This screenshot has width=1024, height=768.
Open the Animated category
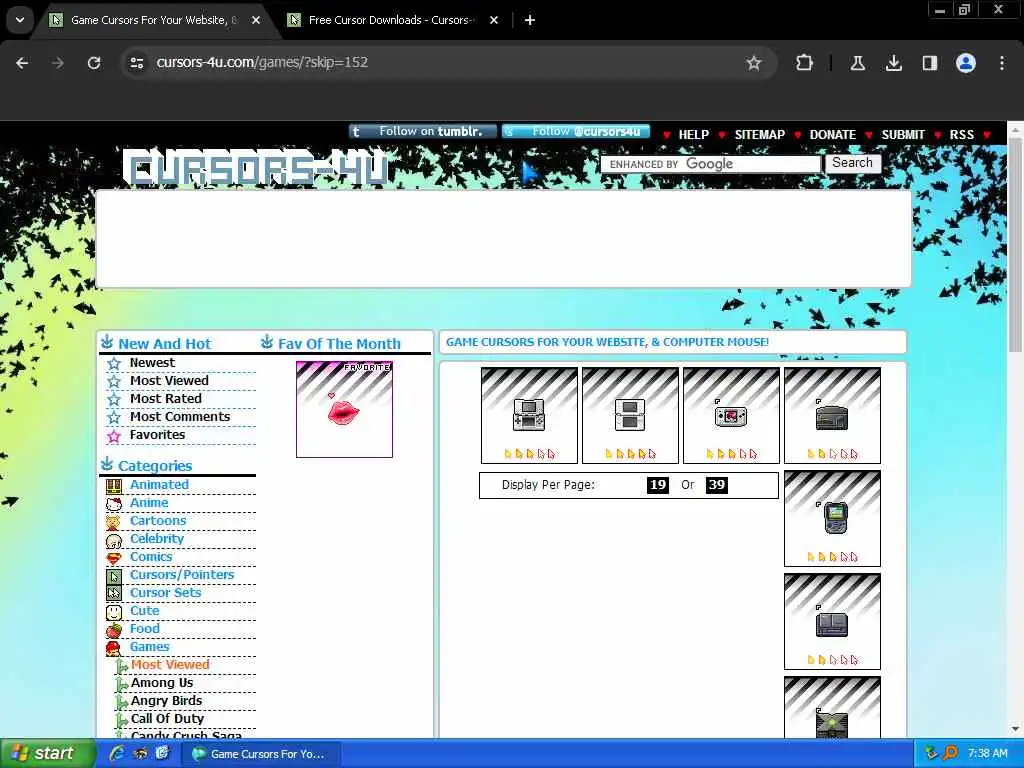[x=159, y=485]
